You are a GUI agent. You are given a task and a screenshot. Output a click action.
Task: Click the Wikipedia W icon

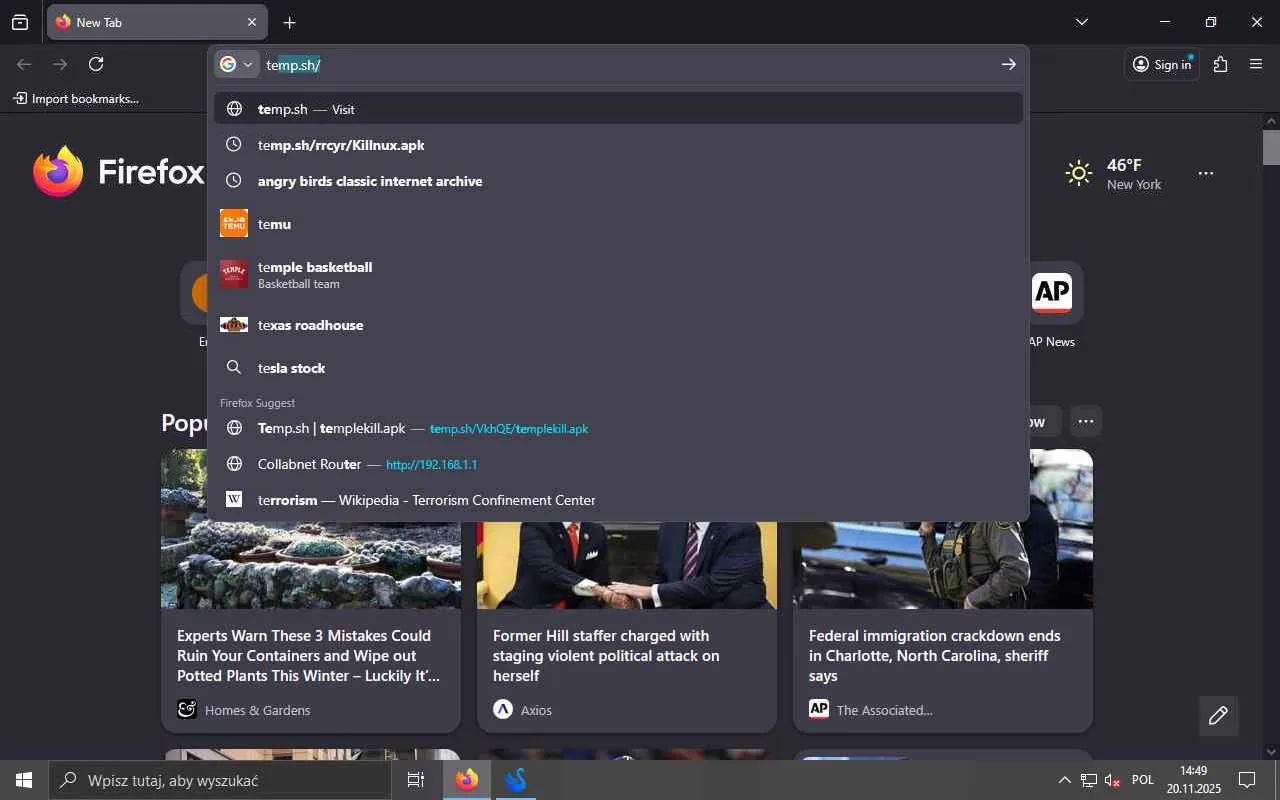pos(234,499)
